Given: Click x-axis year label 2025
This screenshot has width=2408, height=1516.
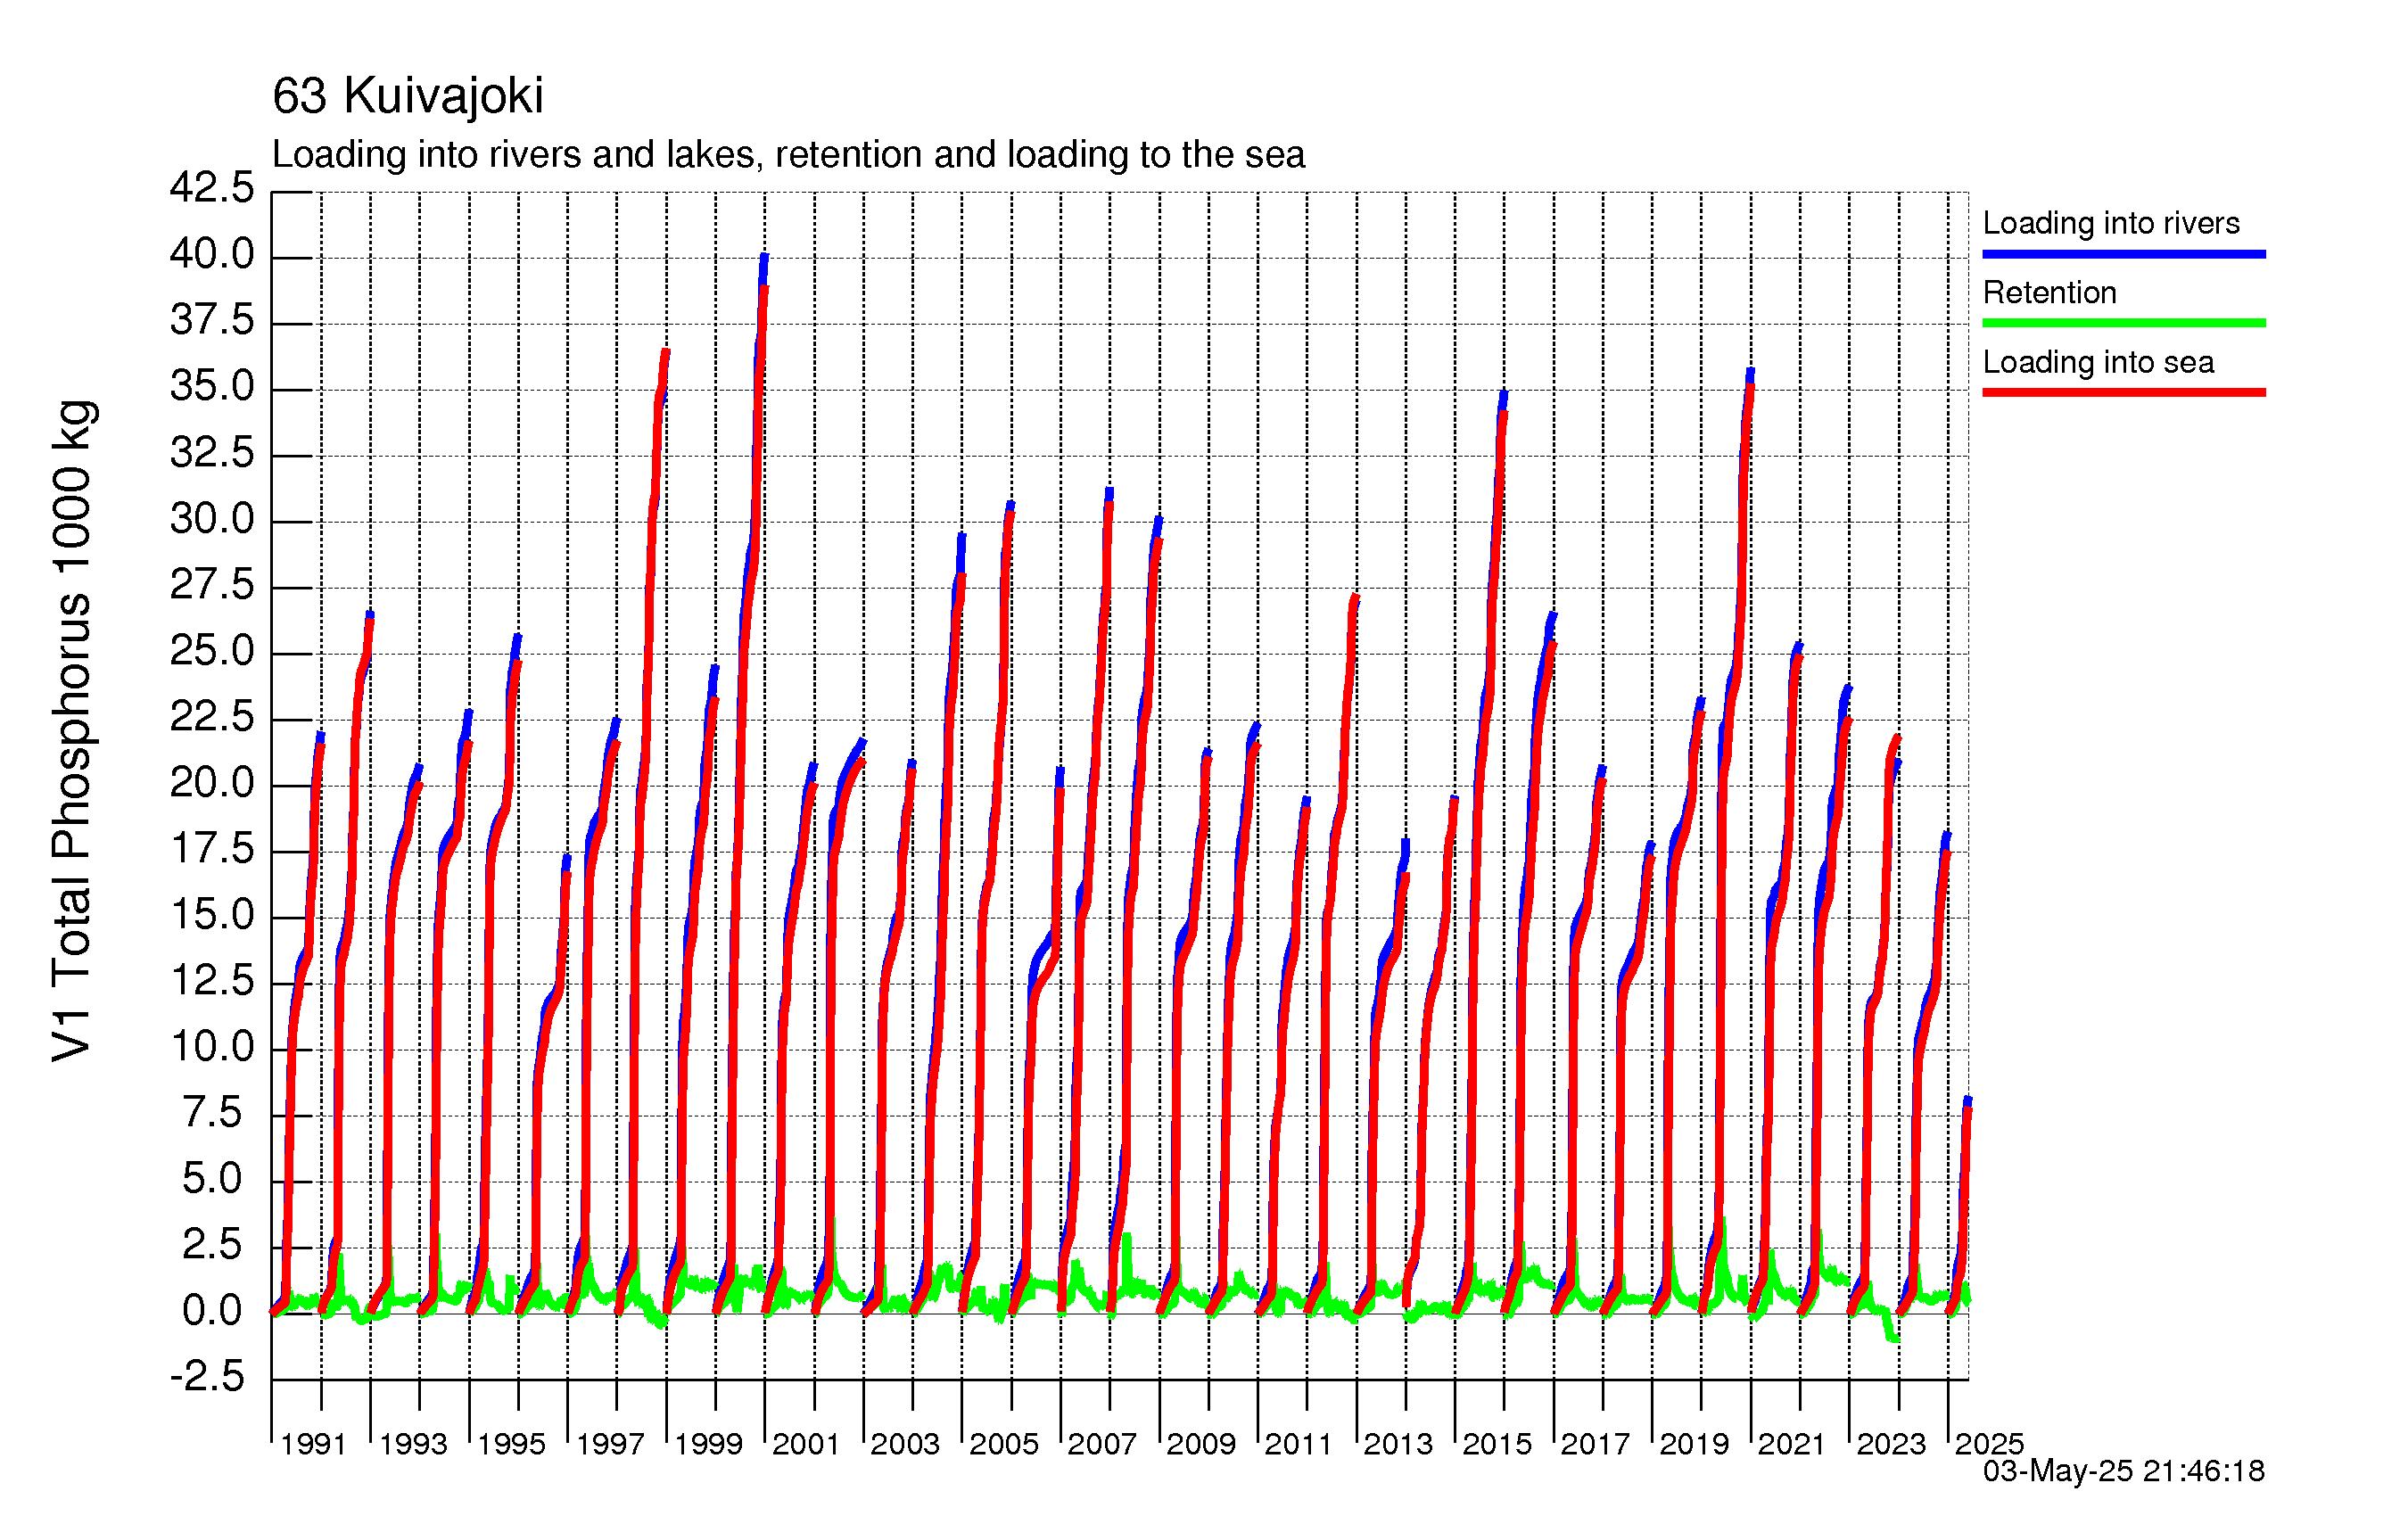Looking at the screenshot, I should click(x=1989, y=1444).
